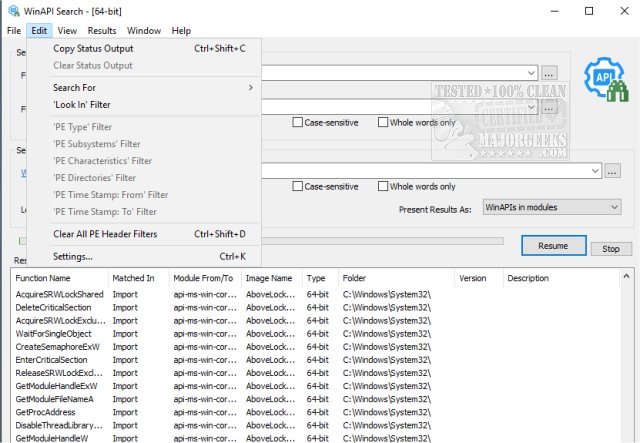This screenshot has height=443, width=640.
Task: Close the WinAPI Search window
Action: coord(624,11)
